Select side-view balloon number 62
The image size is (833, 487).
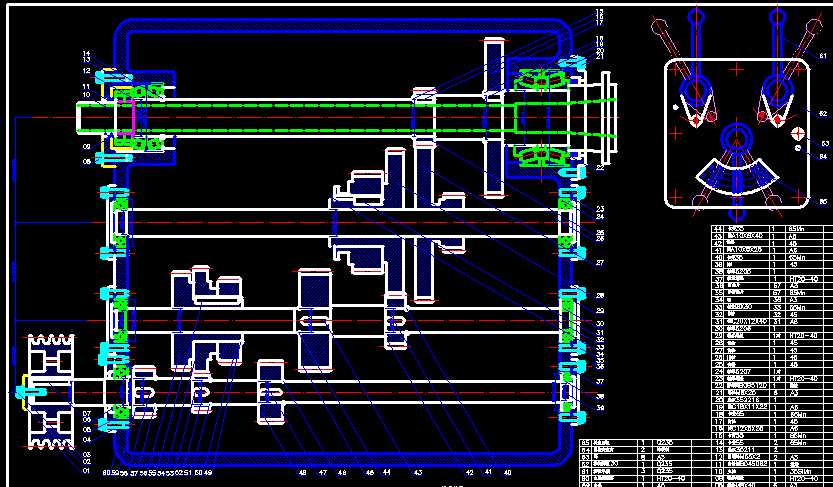click(x=823, y=114)
